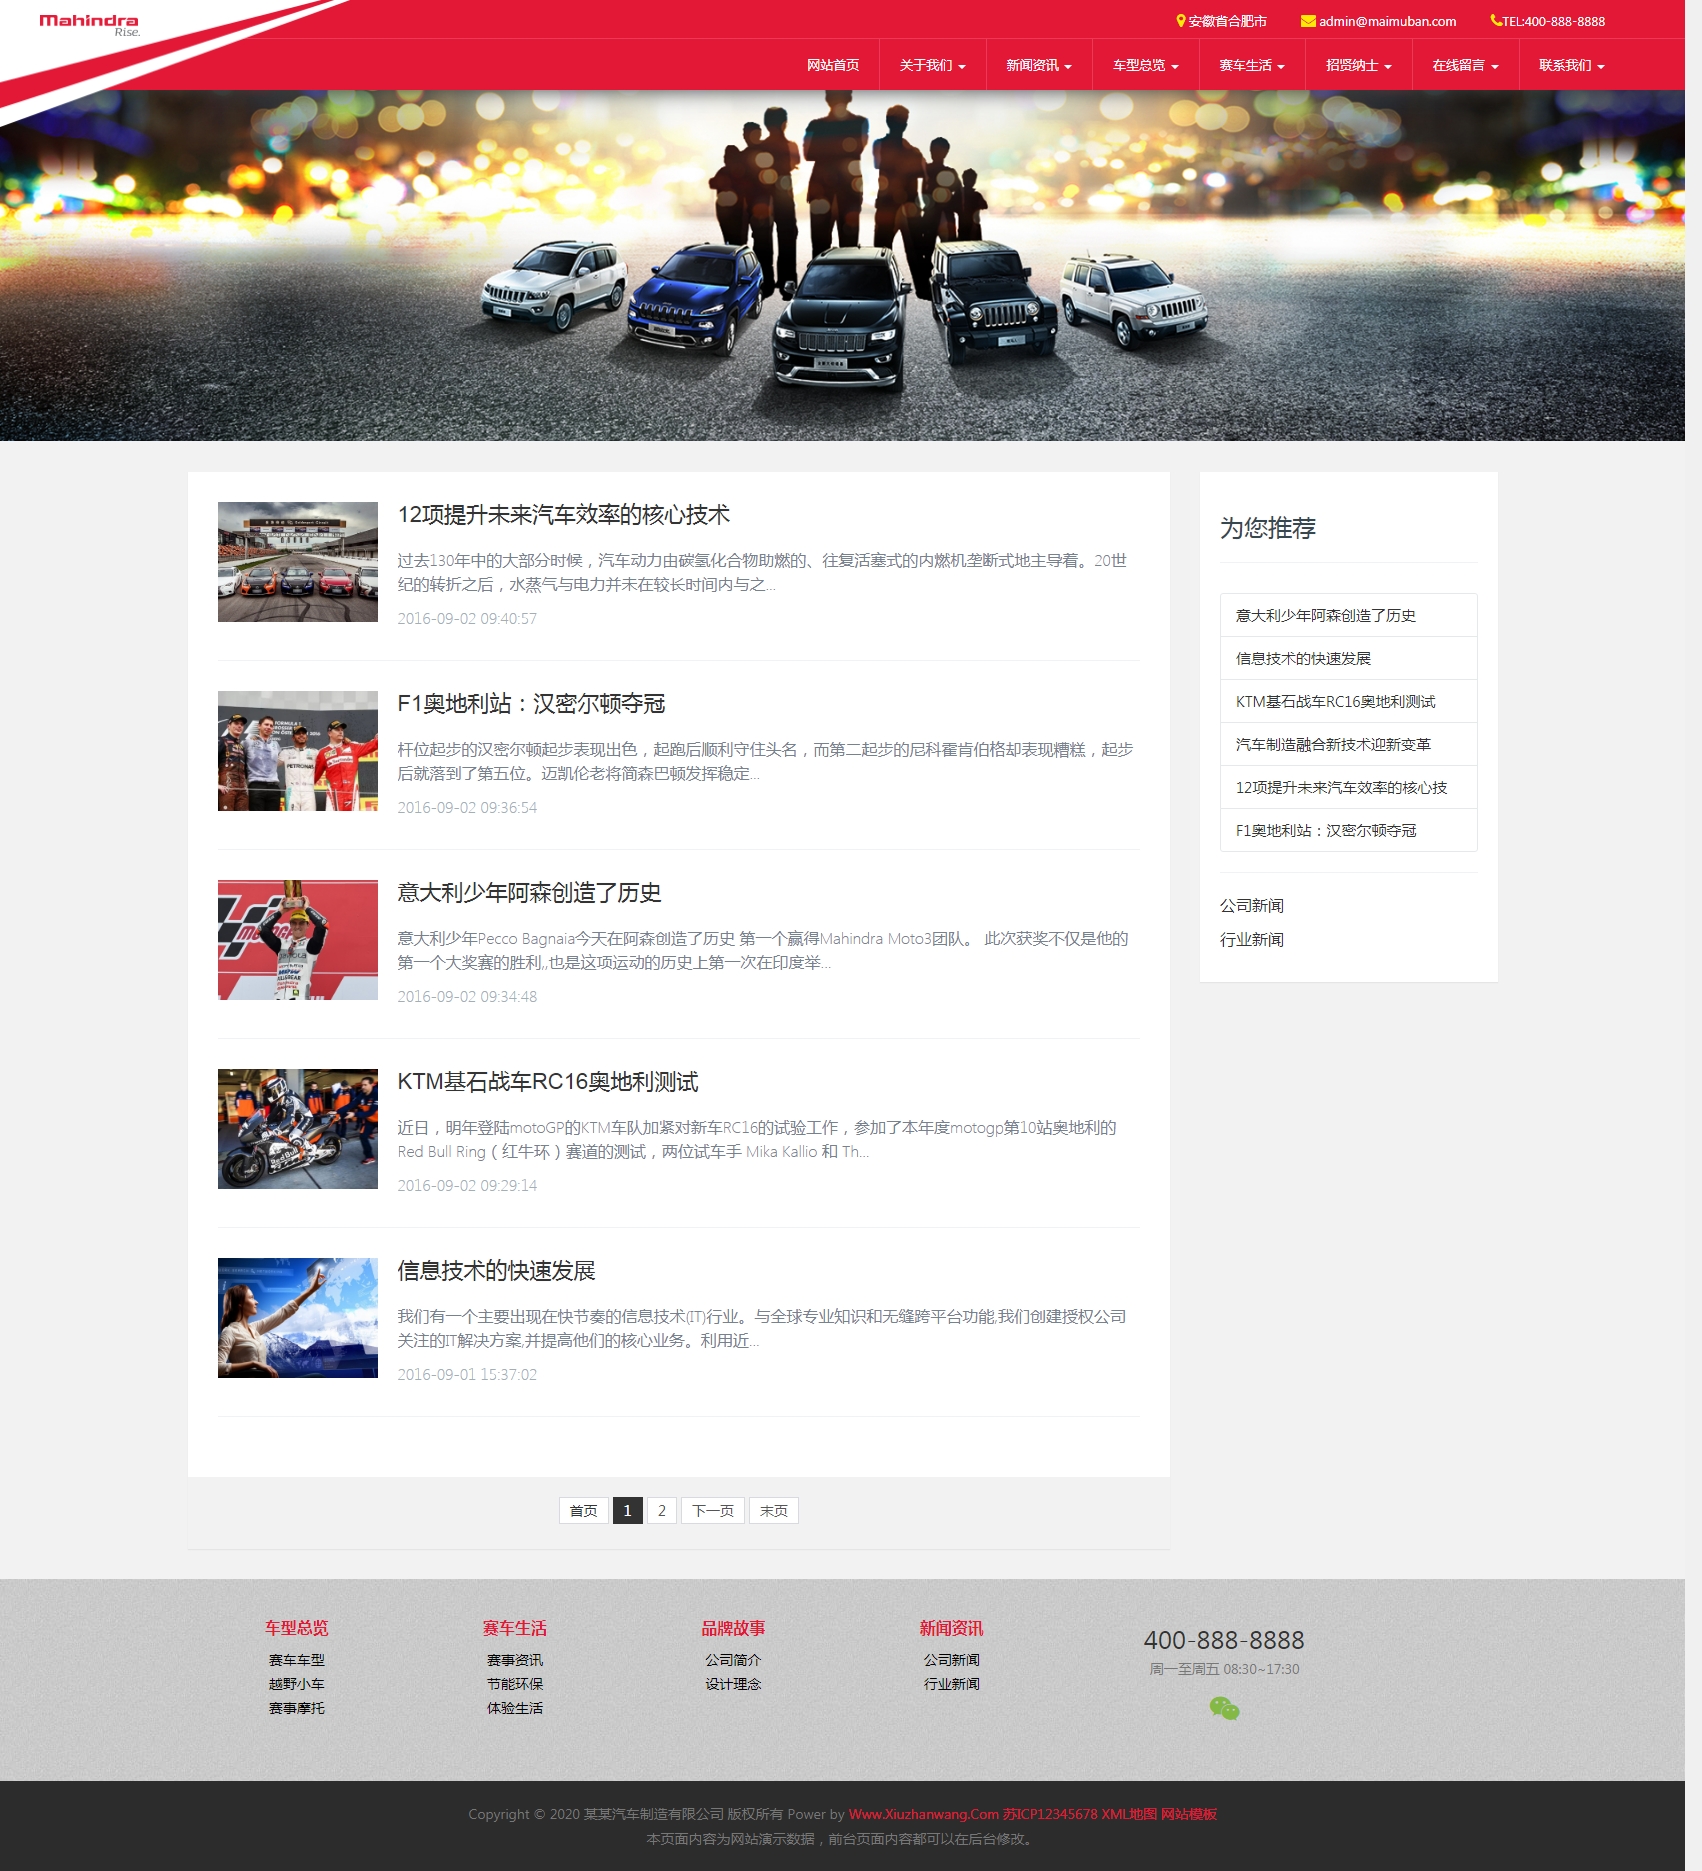
Task: Click the Mahindra Rise logo
Action: 89,24
